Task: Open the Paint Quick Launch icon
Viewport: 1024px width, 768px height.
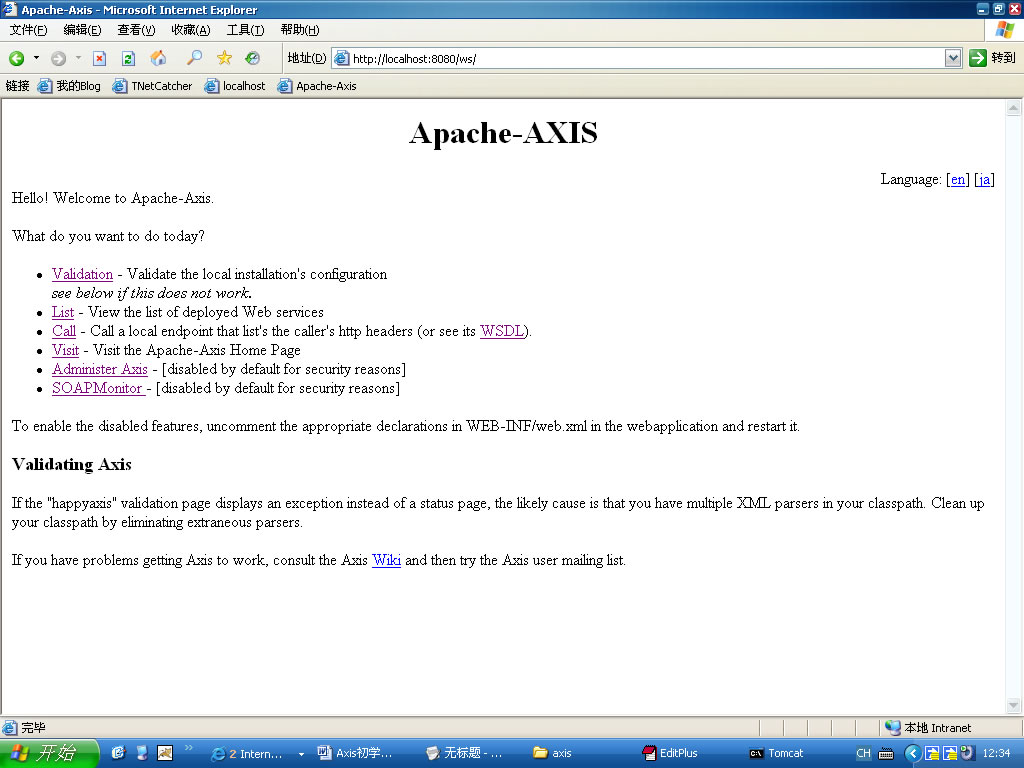Action: (x=165, y=753)
